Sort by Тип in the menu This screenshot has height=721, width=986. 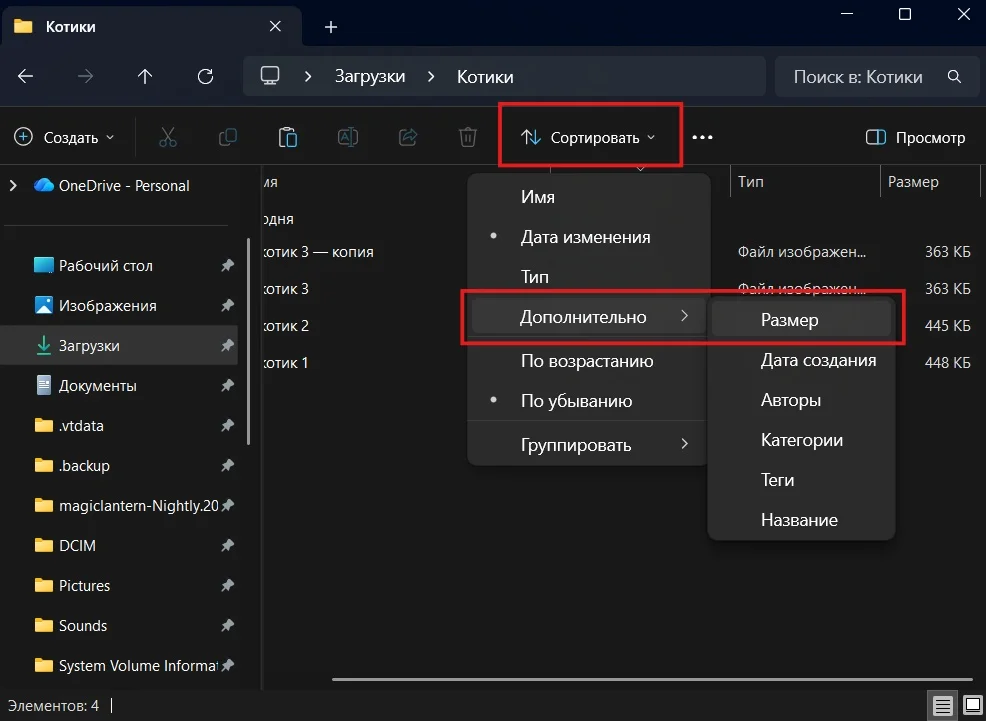(589, 277)
